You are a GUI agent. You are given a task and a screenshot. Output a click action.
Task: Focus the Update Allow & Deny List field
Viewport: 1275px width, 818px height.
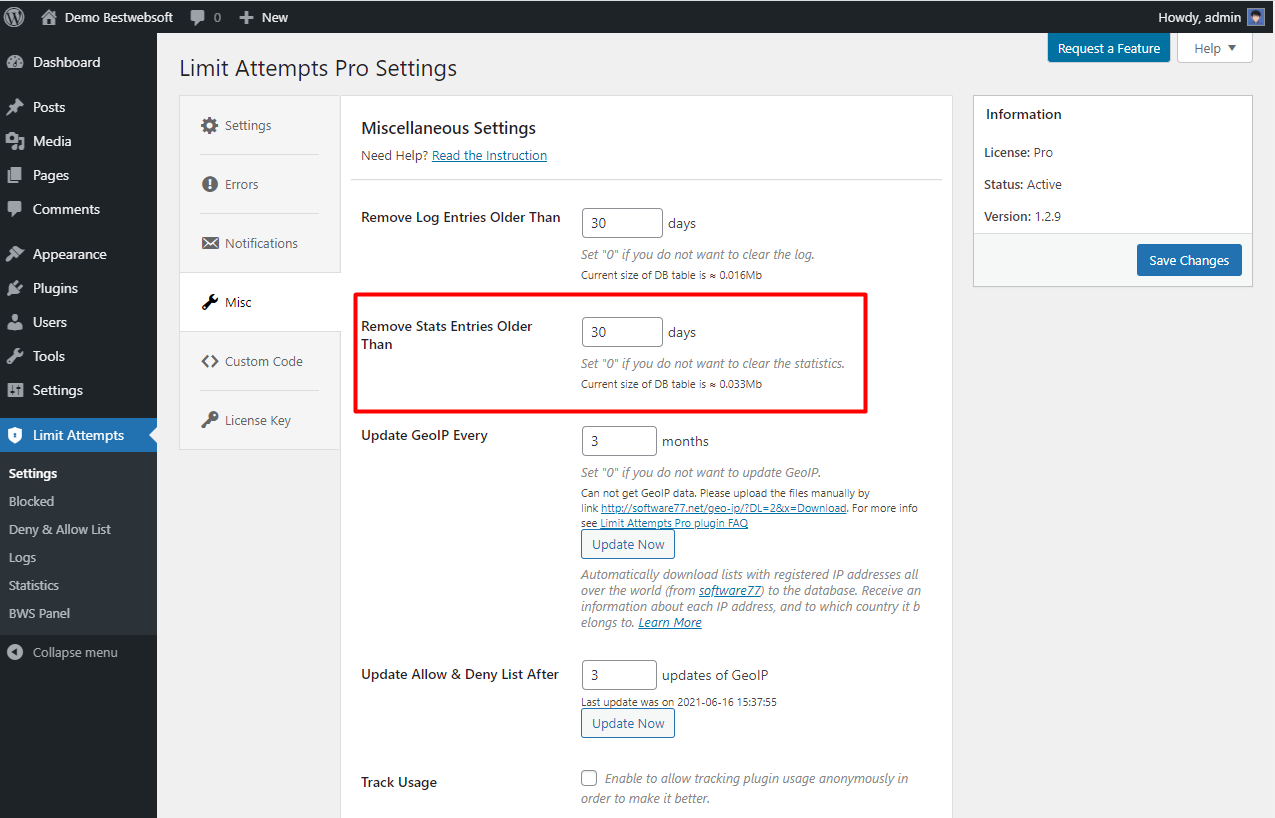[x=619, y=675]
